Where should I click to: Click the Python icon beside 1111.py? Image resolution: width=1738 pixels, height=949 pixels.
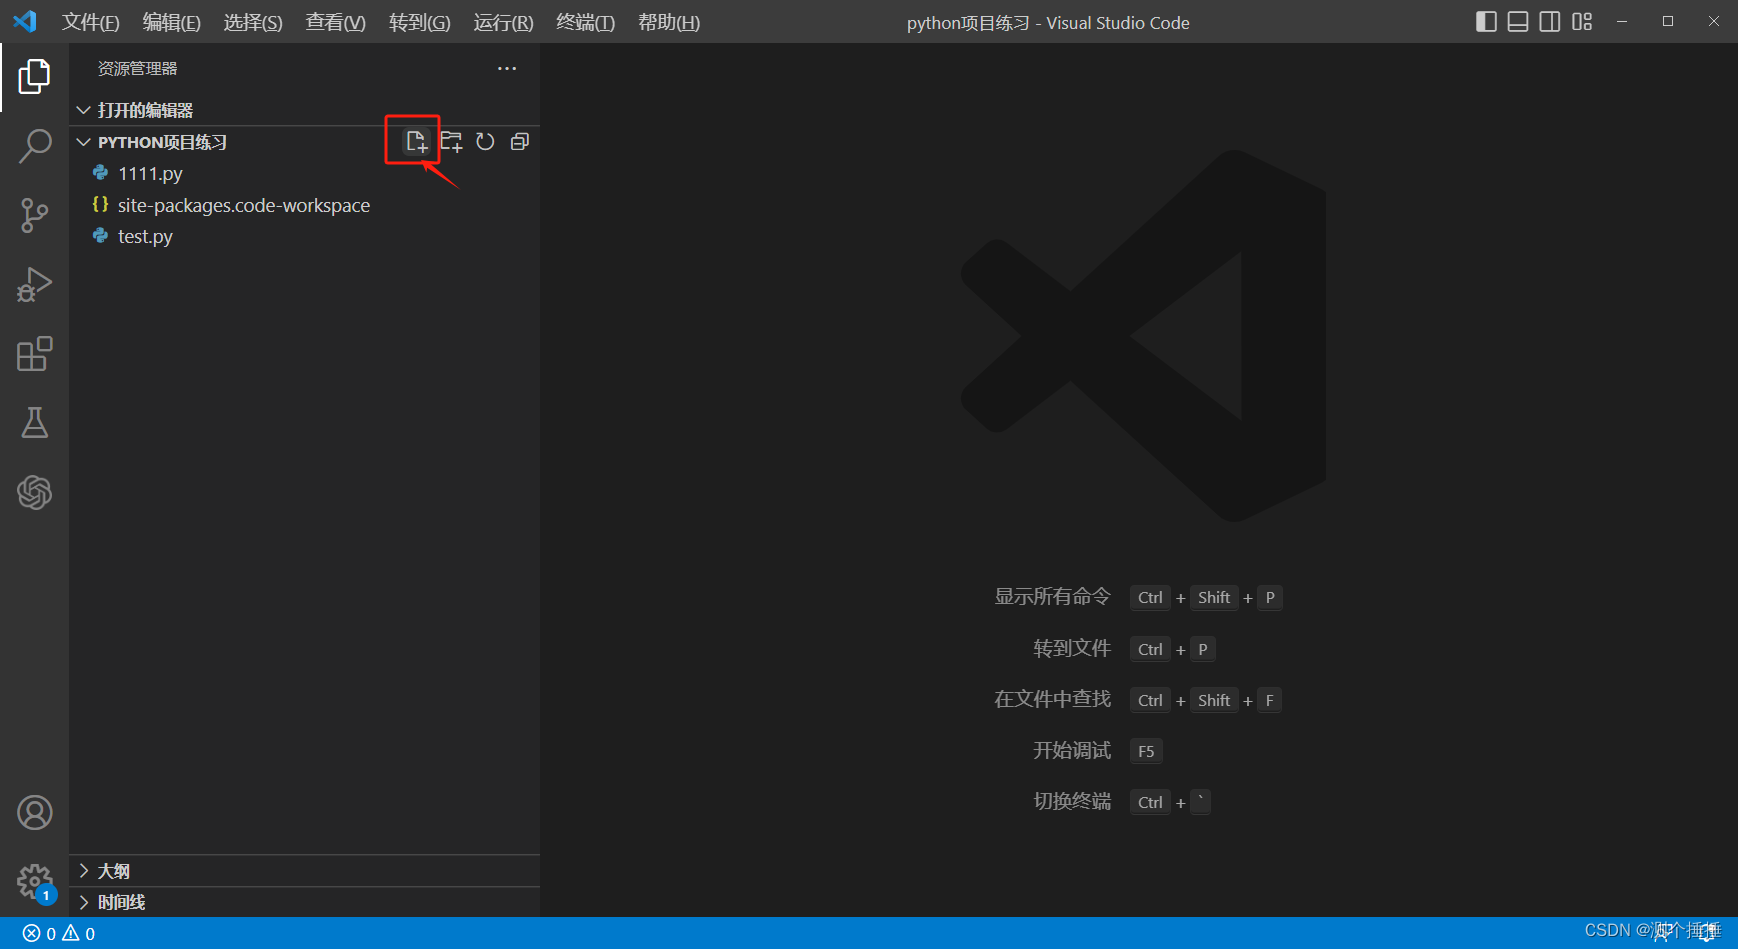pyautogui.click(x=100, y=173)
